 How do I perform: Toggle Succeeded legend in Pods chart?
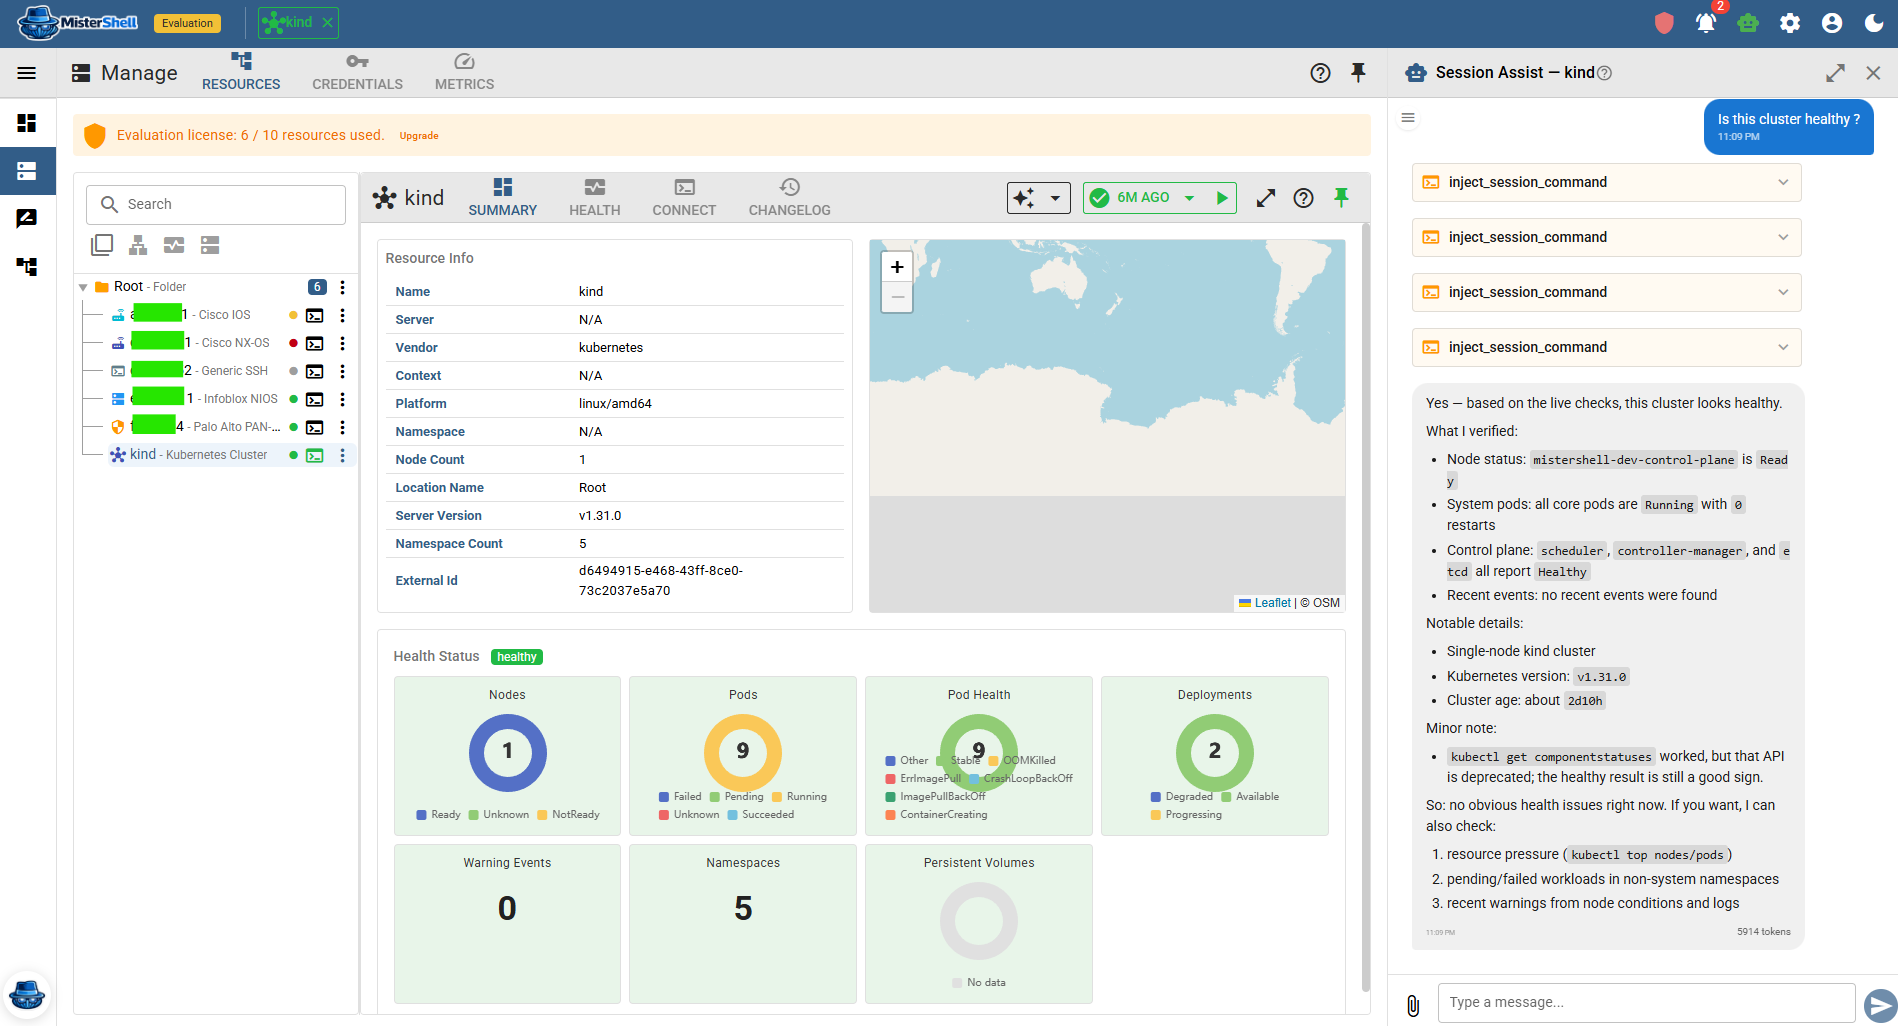761,815
